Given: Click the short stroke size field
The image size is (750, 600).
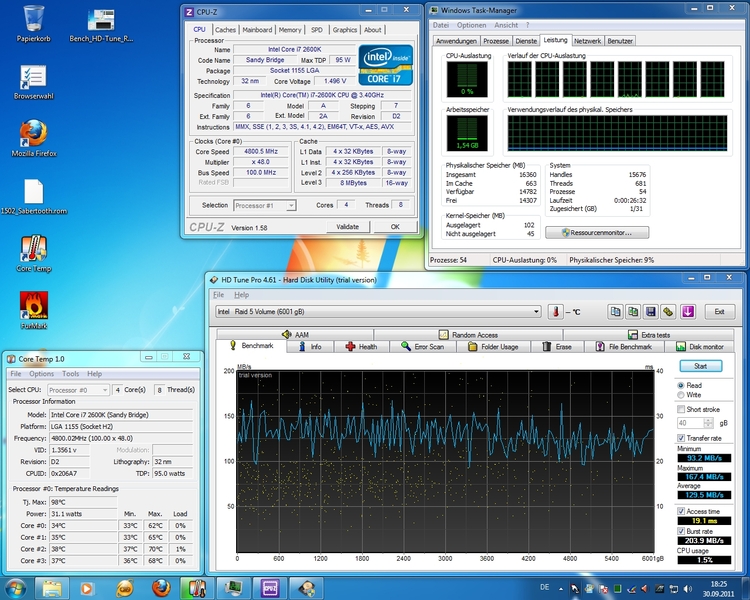Looking at the screenshot, I should coord(690,423).
